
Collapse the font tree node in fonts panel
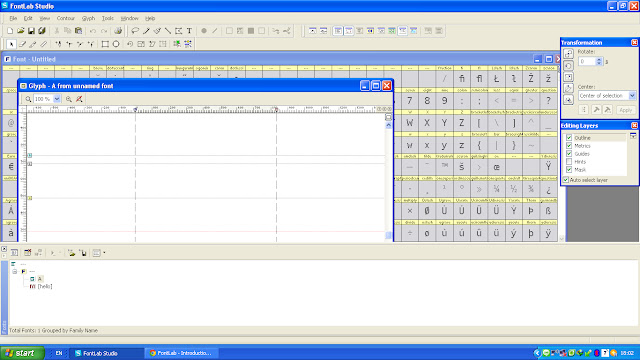tap(15, 271)
